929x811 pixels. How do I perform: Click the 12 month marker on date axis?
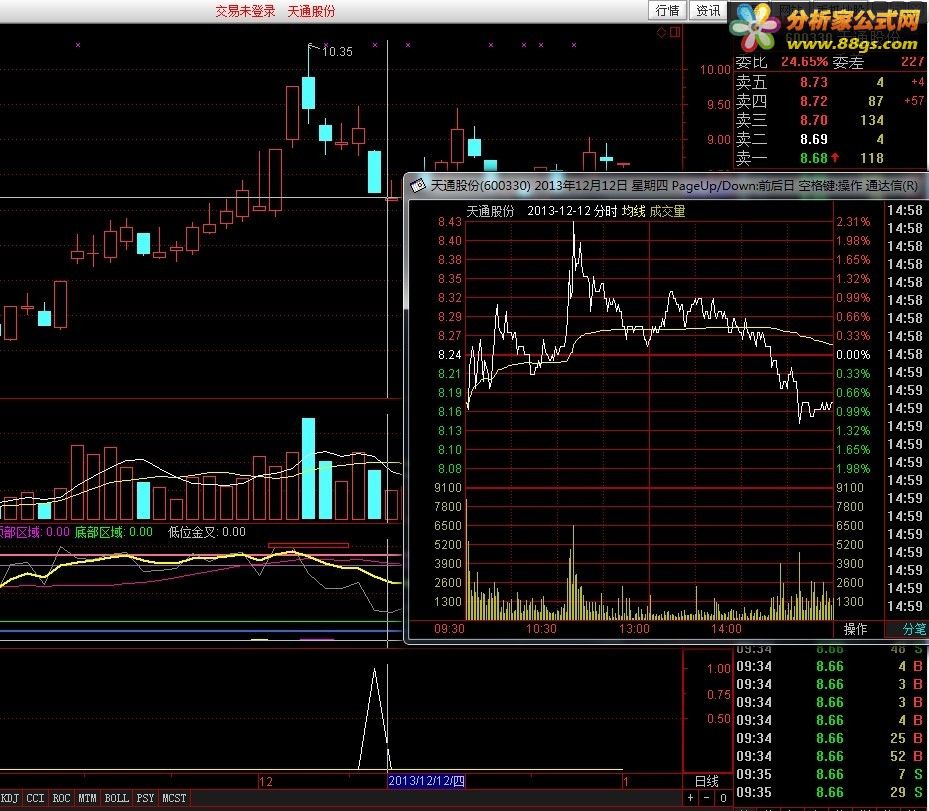pyautogui.click(x=266, y=781)
